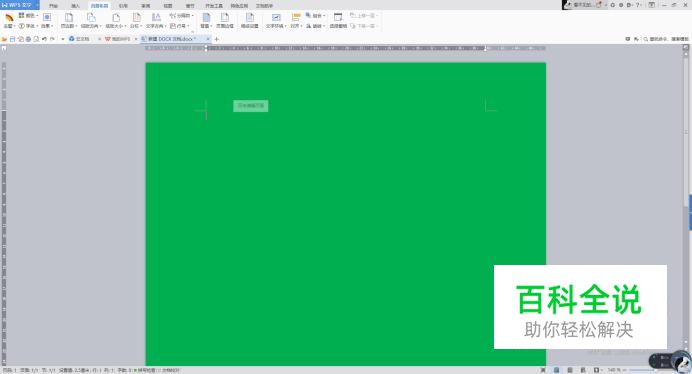Viewport: 692px width, 374px height.
Task: Click the save icon in quick-access bar
Action: pyautogui.click(x=12, y=39)
